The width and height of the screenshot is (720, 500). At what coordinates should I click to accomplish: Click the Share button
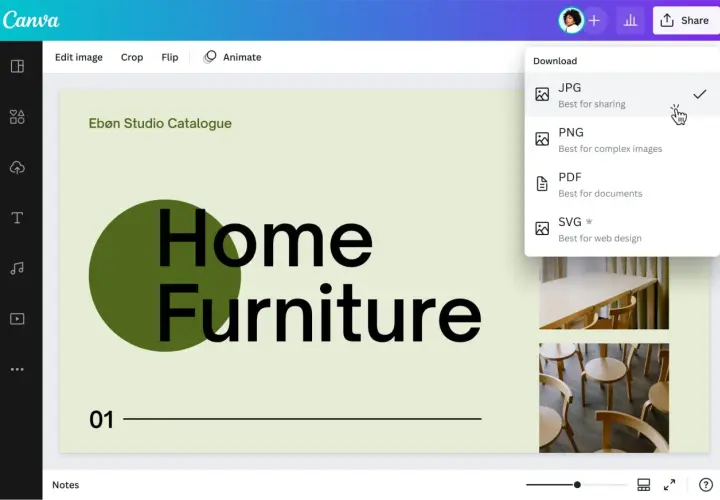tap(686, 20)
